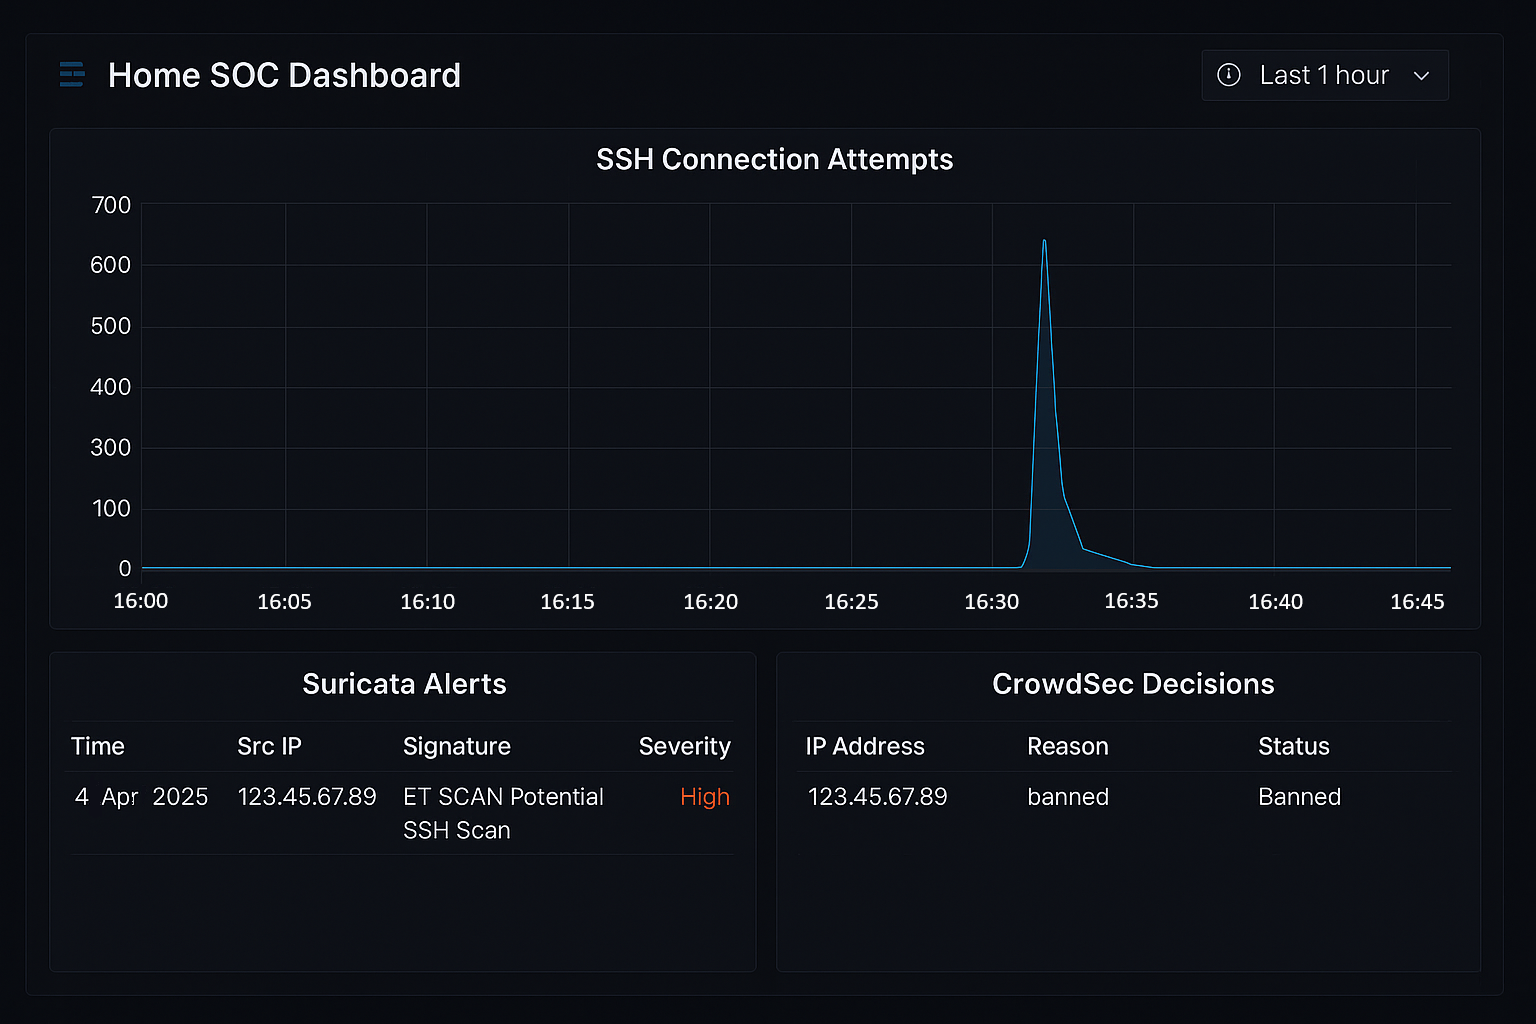This screenshot has height=1024, width=1536.
Task: Sort by the Time column header
Action: [x=97, y=746]
